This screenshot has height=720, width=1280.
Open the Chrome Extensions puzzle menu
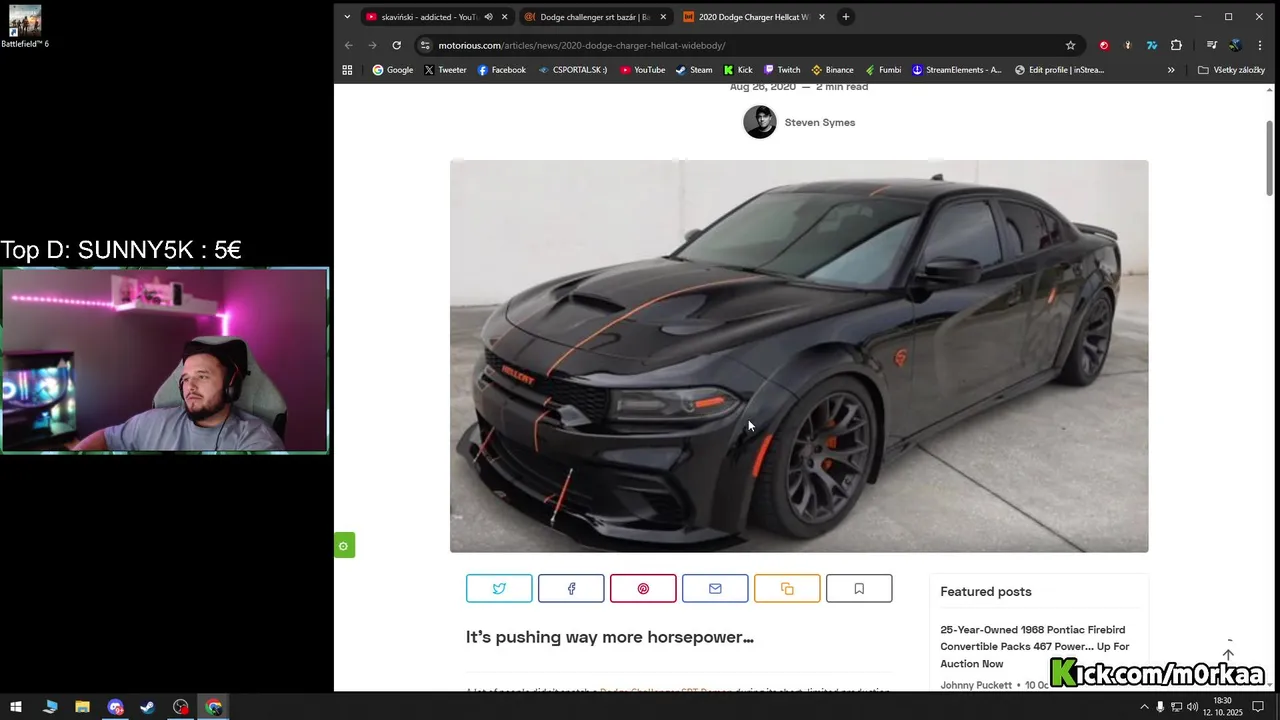click(1176, 45)
